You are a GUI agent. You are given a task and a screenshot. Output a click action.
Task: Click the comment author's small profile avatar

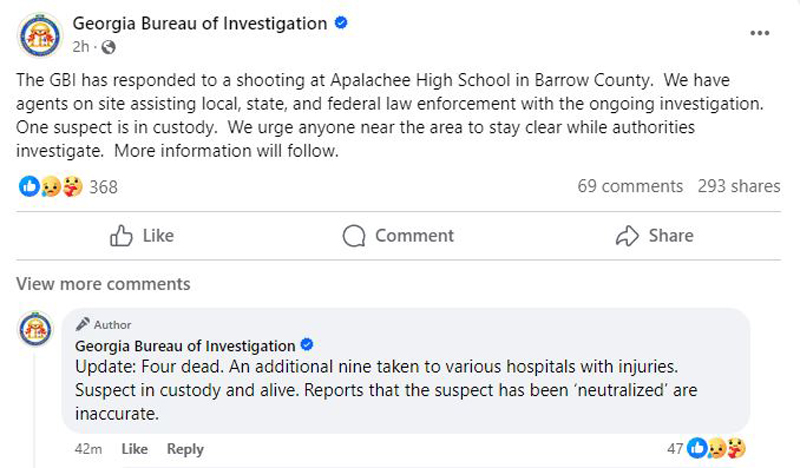35,329
